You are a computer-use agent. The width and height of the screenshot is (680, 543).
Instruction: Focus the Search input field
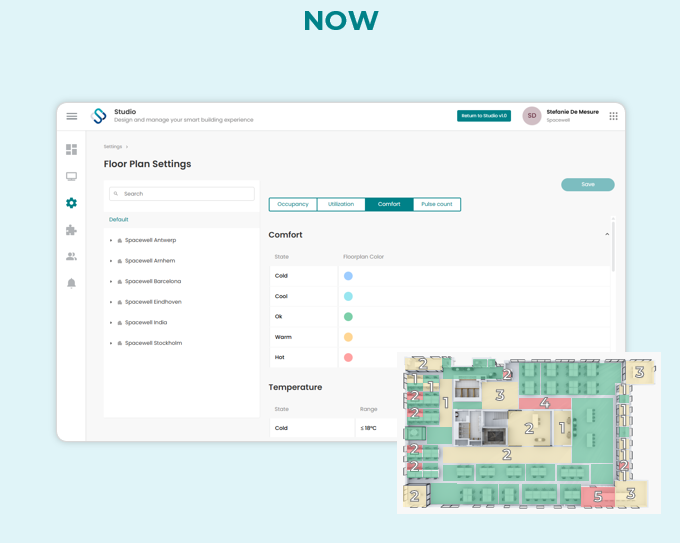182,194
